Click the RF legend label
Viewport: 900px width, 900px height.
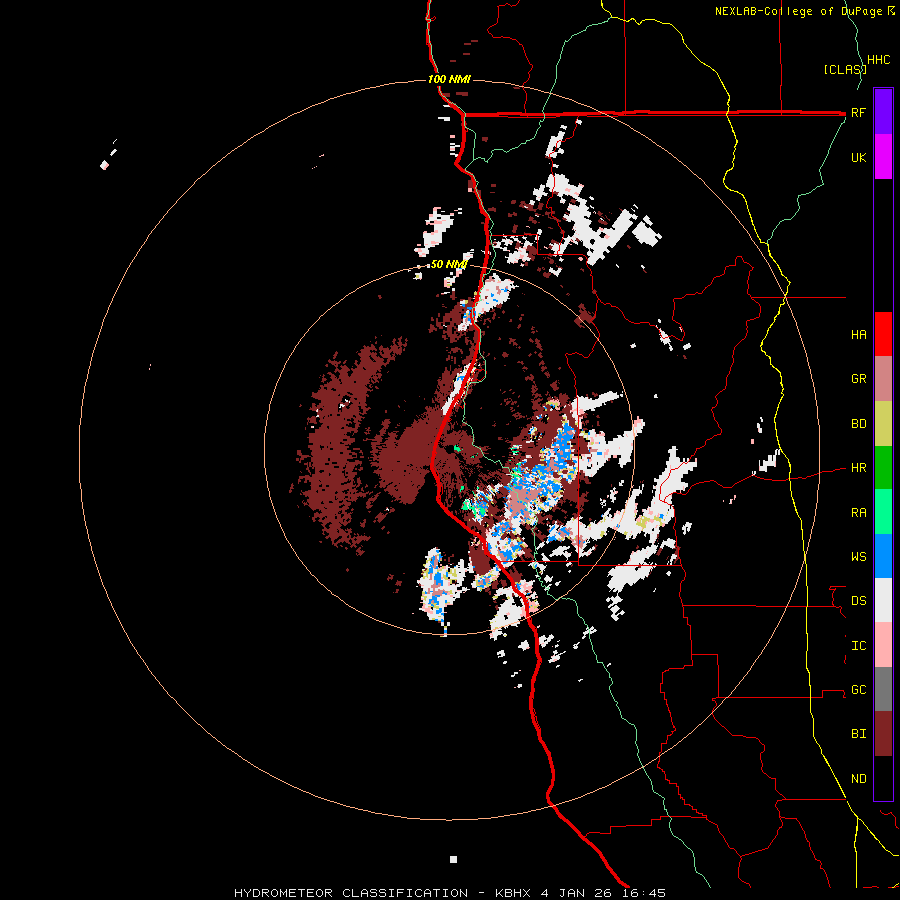point(858,113)
